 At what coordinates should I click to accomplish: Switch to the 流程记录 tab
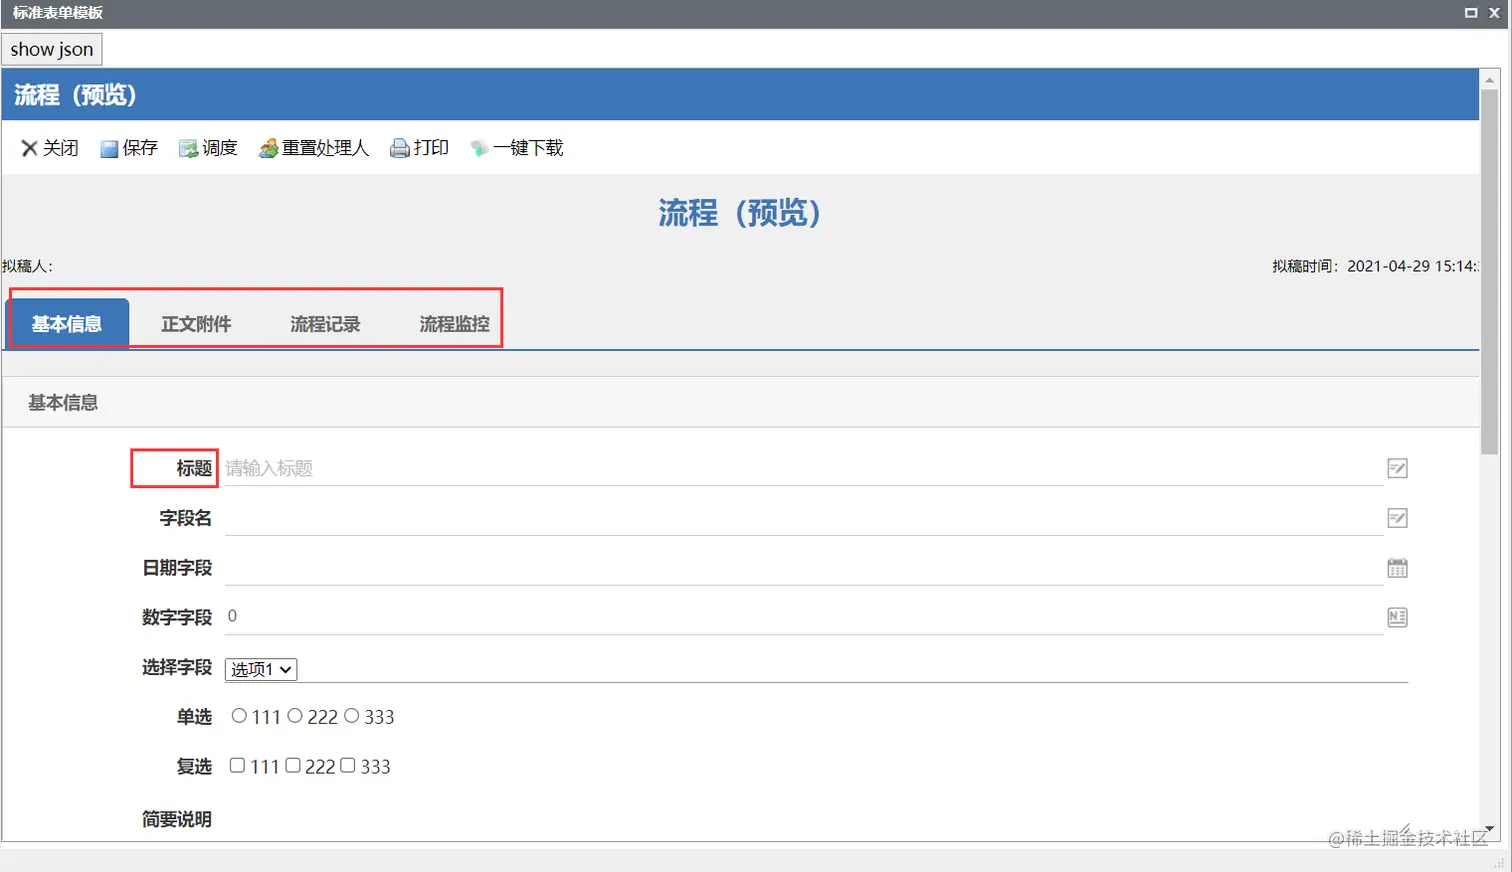325,324
